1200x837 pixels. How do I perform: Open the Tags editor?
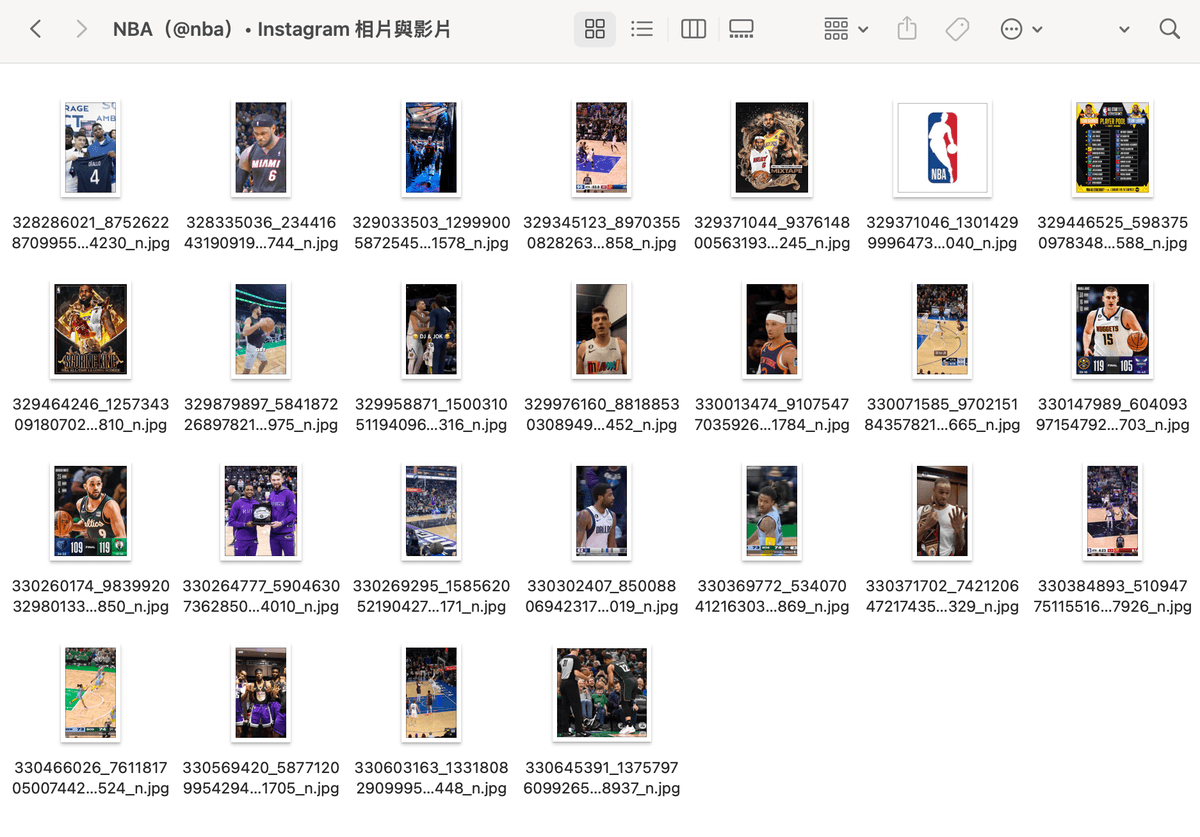pos(956,29)
